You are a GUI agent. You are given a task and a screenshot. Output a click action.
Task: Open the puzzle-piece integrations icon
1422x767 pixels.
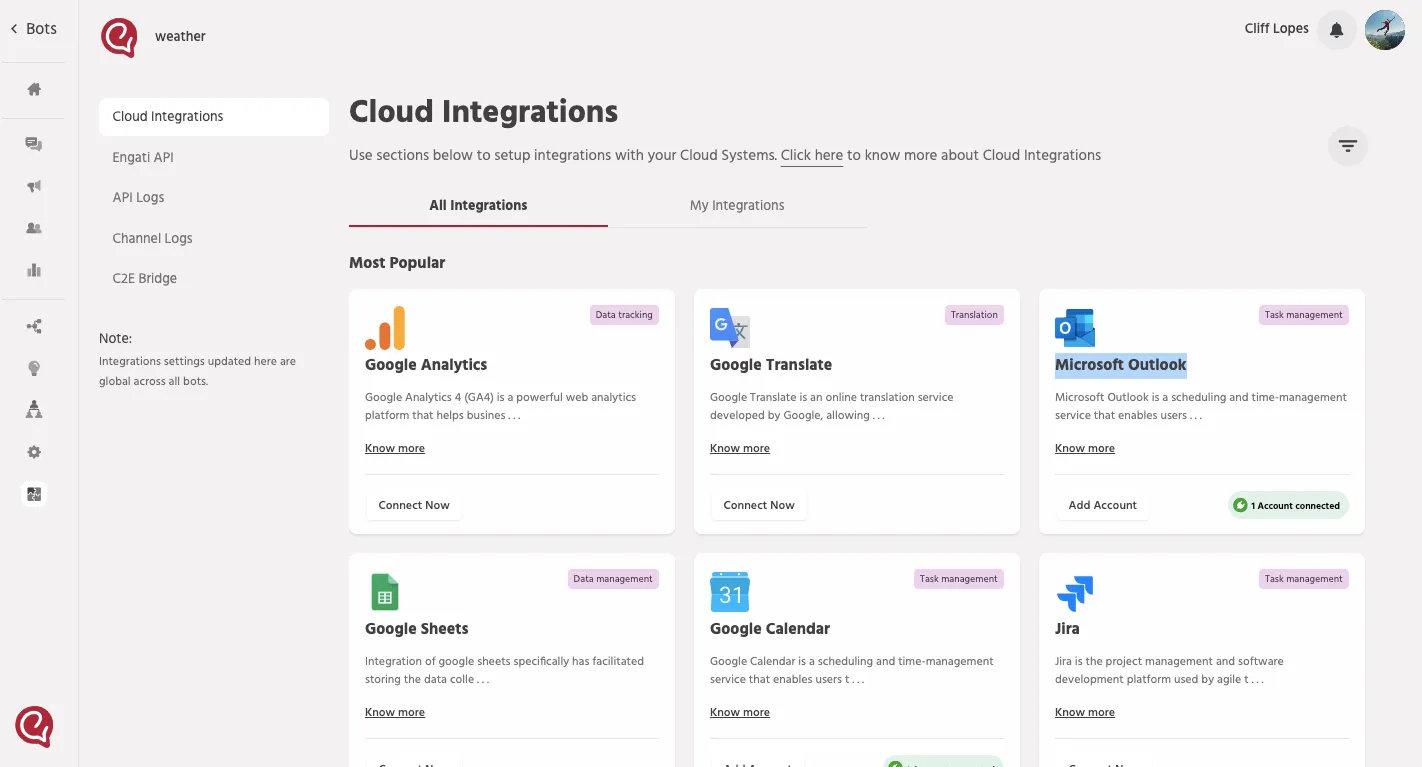click(34, 494)
